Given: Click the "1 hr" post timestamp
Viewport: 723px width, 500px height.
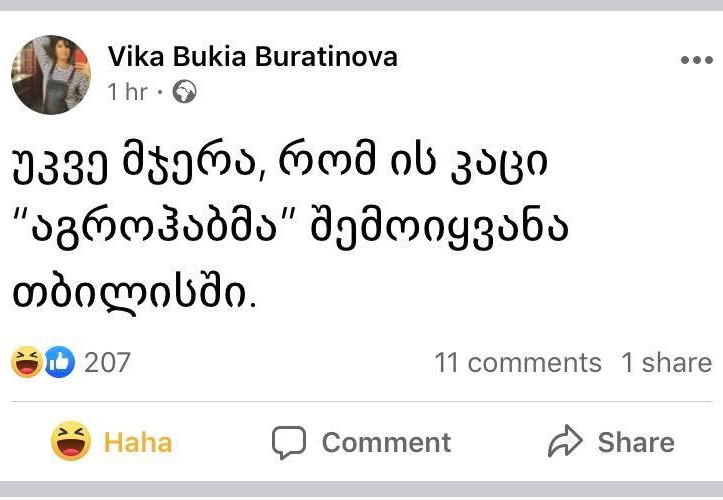Looking at the screenshot, I should [x=127, y=92].
